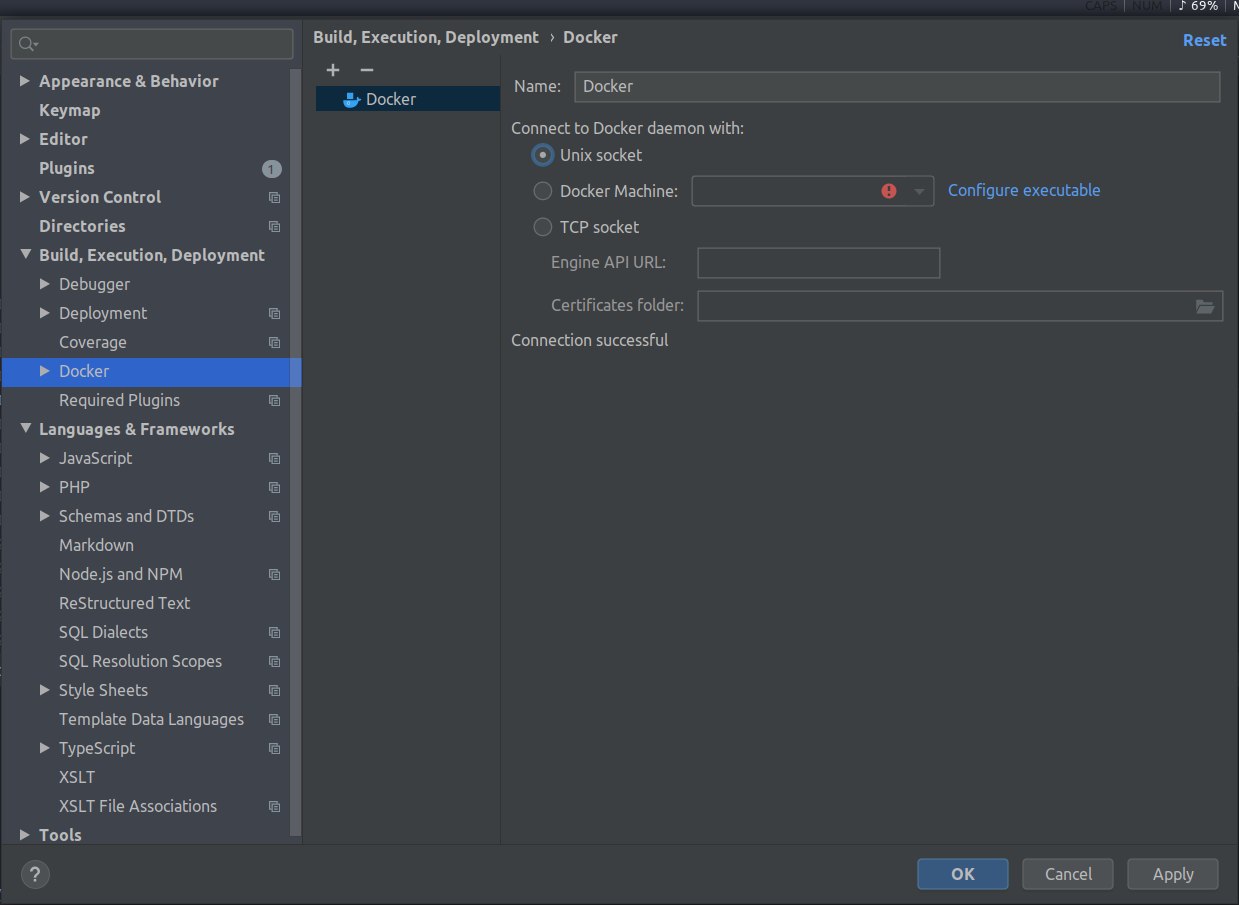The height and width of the screenshot is (905, 1239).
Task: Browse Certificates folder with folder icon
Action: (1205, 306)
